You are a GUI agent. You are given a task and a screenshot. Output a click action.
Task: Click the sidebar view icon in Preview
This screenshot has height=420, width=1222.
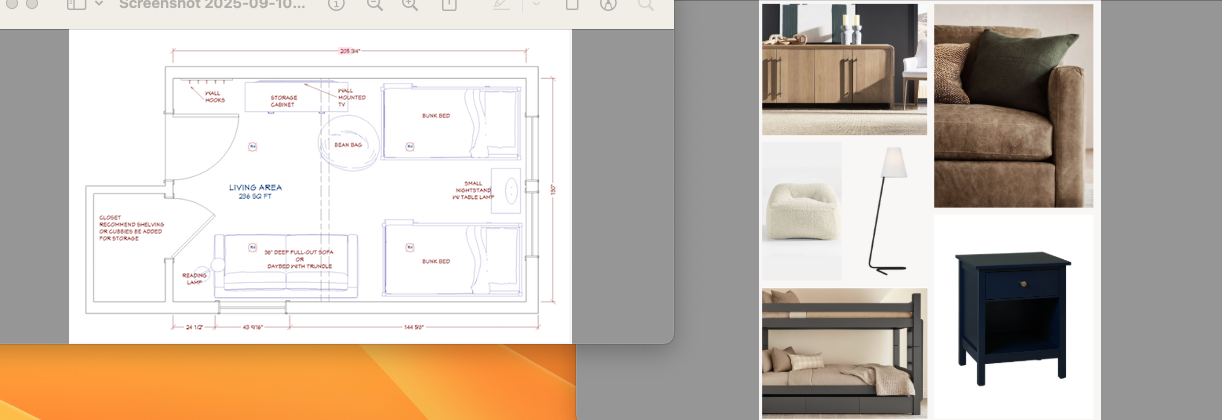click(77, 4)
